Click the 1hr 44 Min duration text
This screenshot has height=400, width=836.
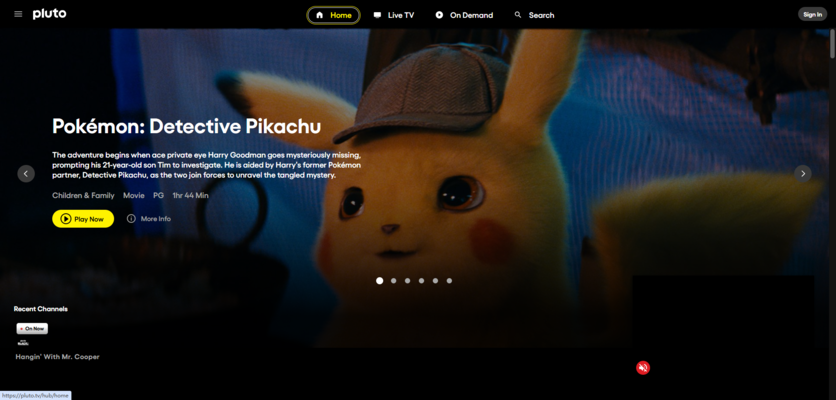point(190,195)
